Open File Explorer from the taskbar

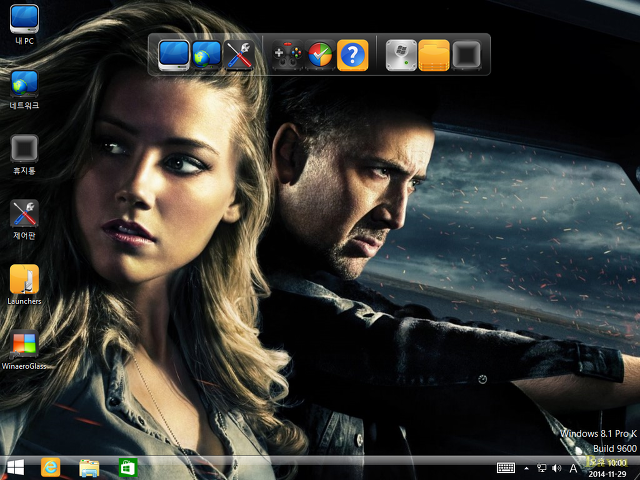click(89, 468)
